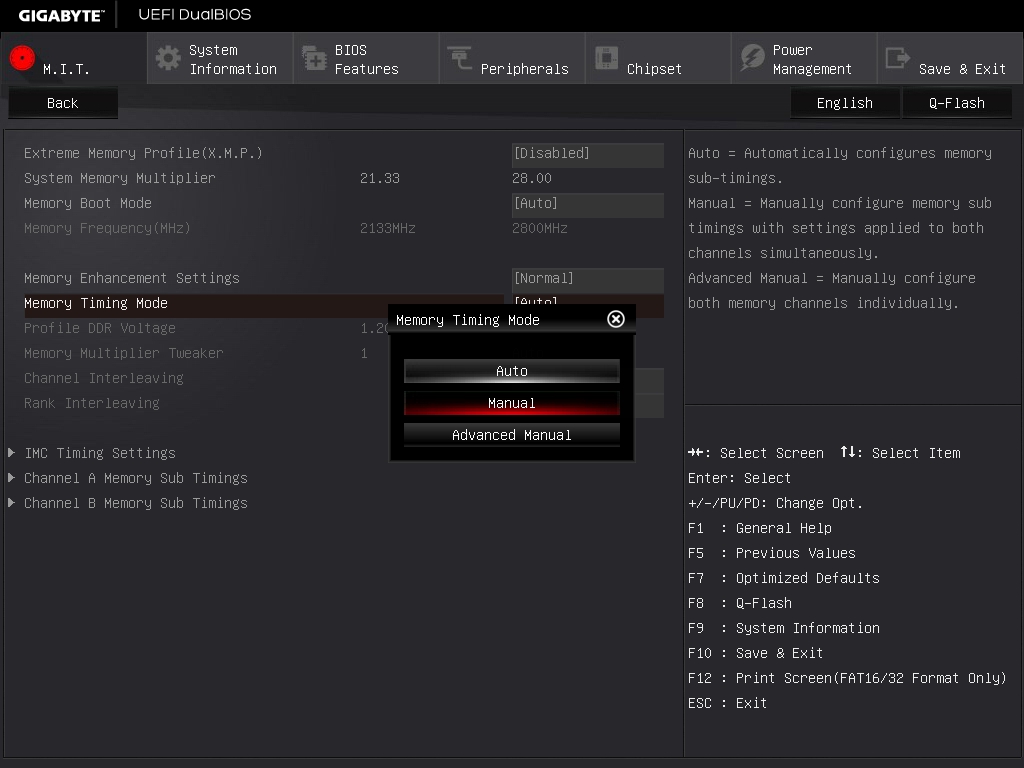Click the GIGABYTE logo
Viewport: 1024px width, 768px height.
(61, 15)
